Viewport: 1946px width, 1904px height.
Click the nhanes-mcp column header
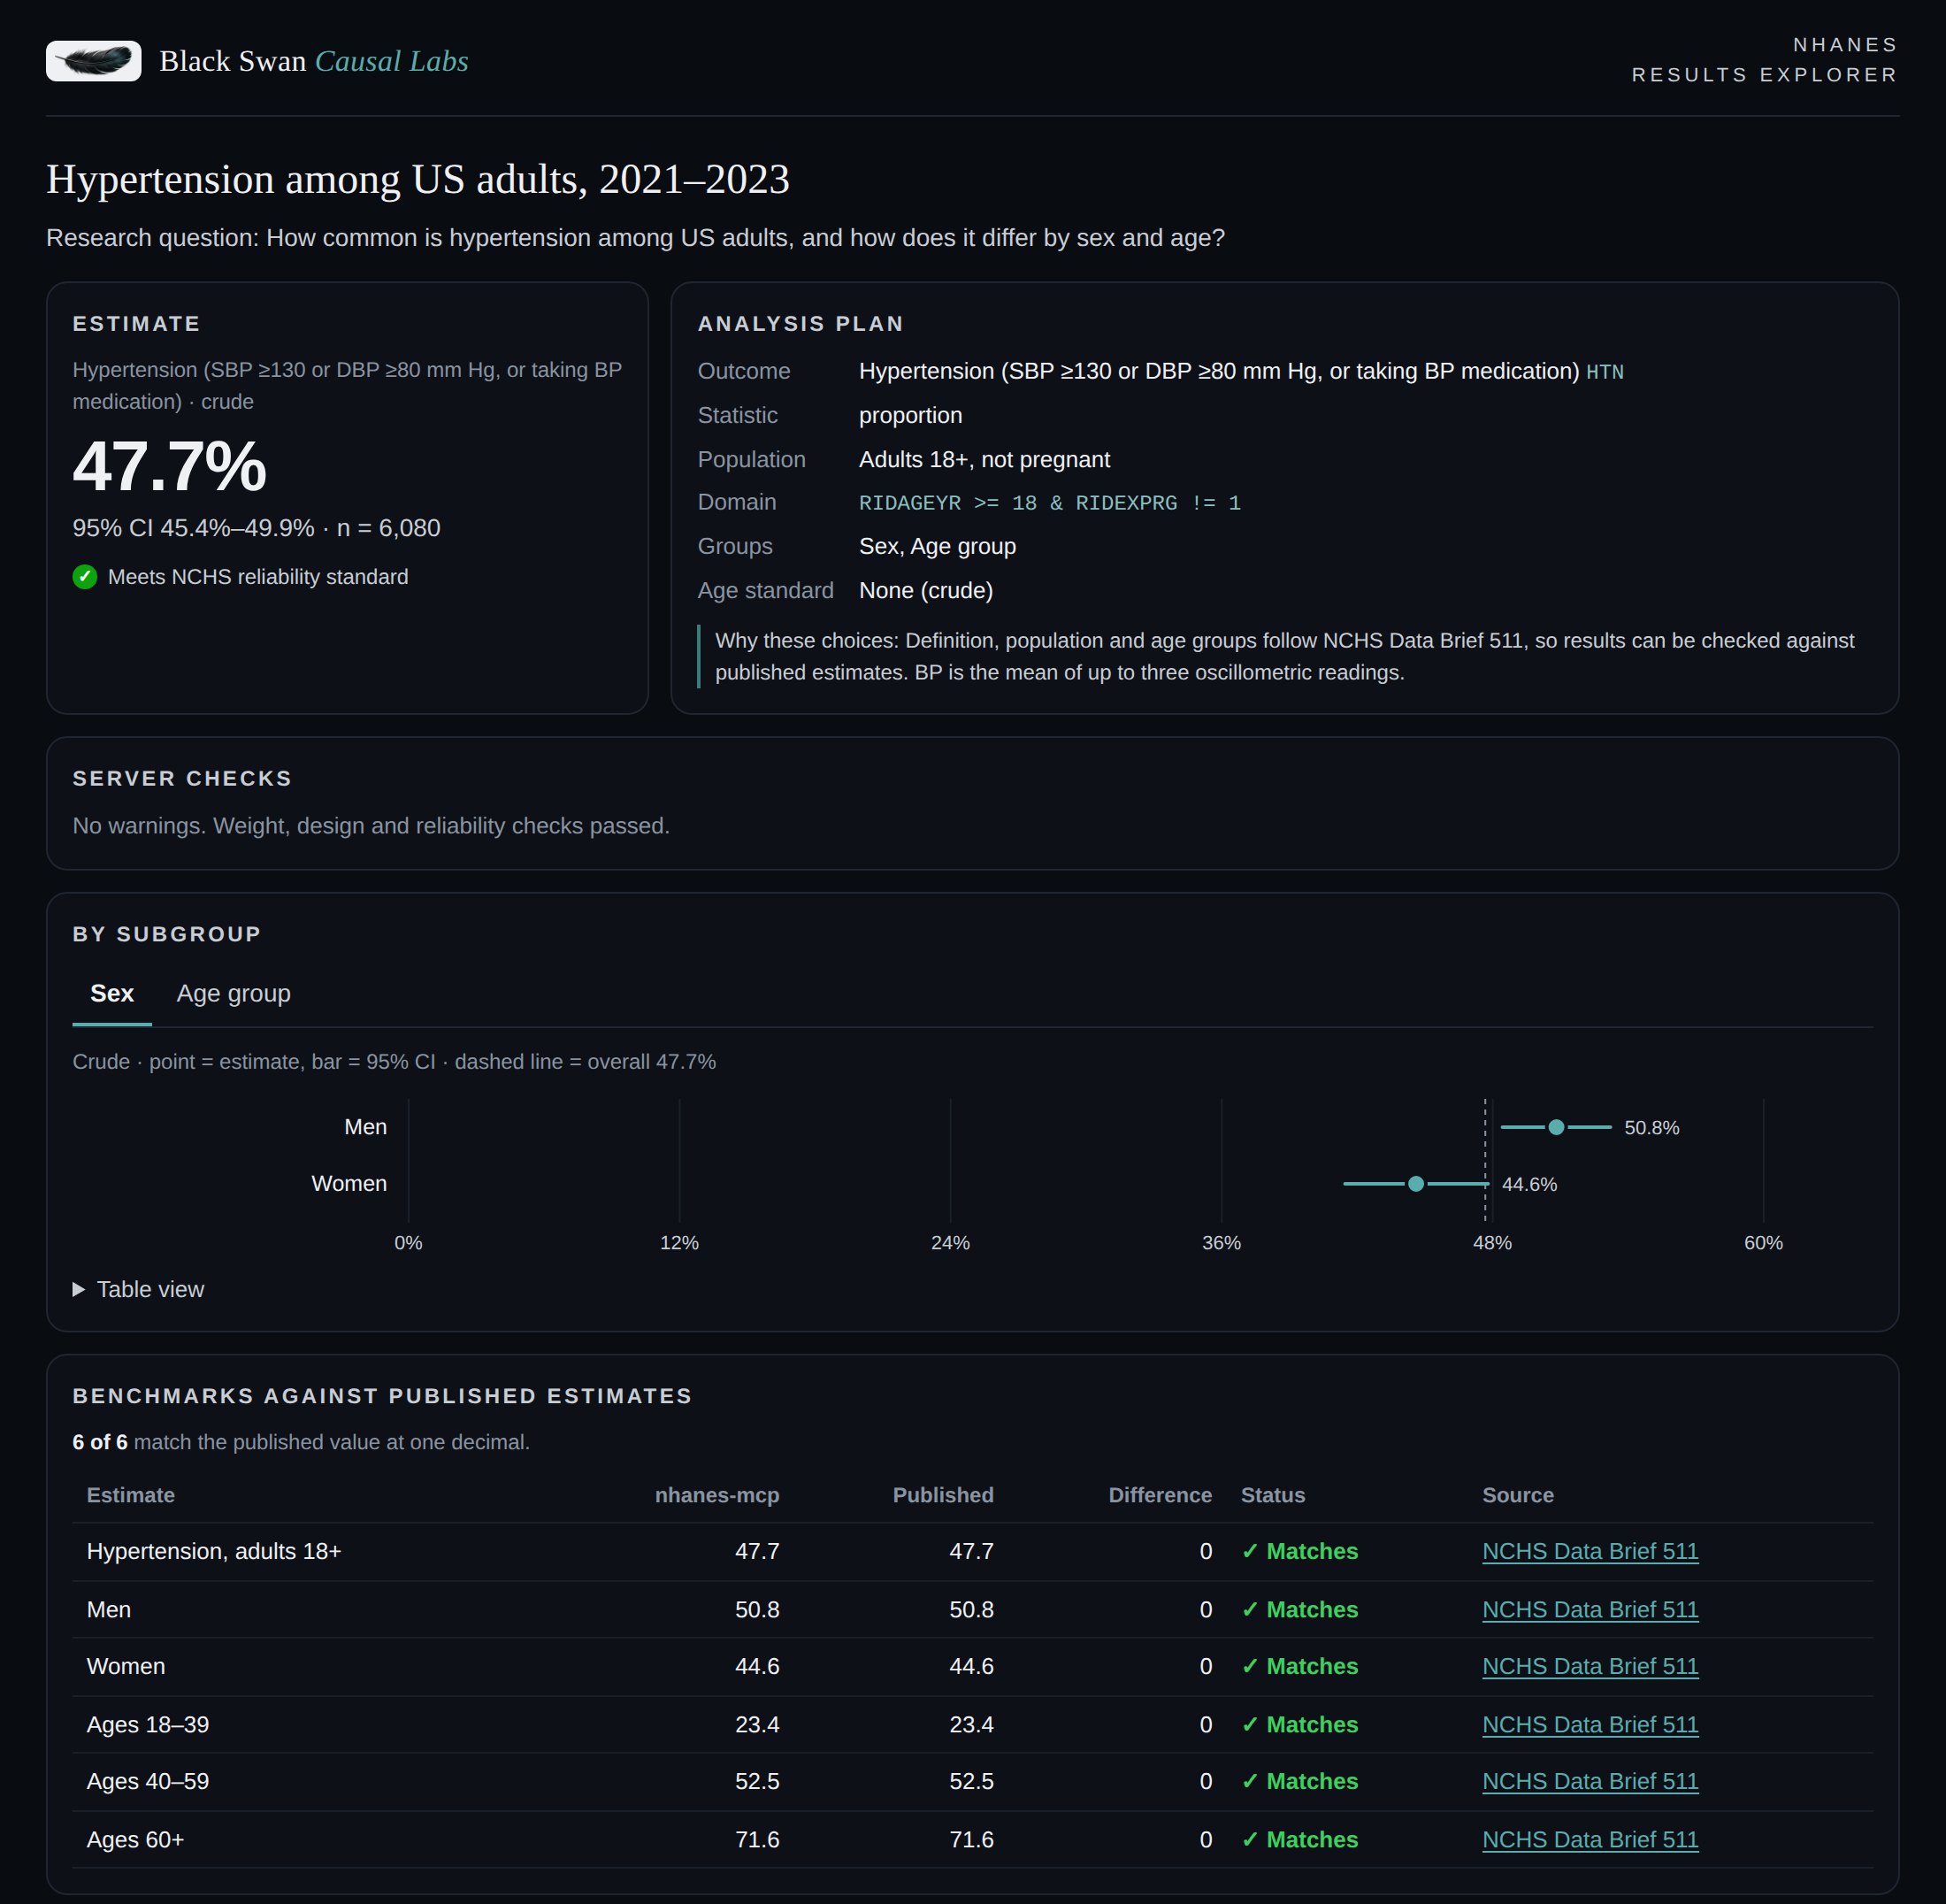pyautogui.click(x=717, y=1495)
